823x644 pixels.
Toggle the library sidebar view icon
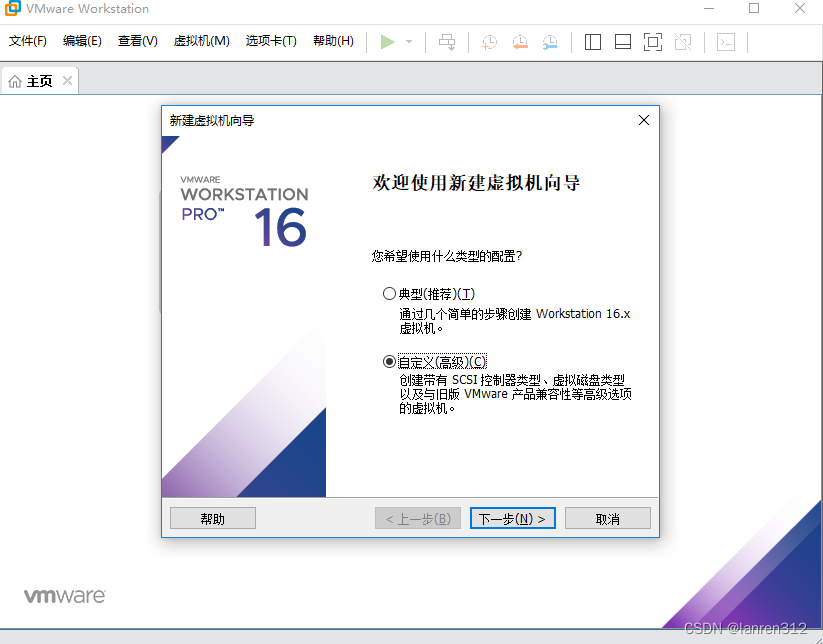593,42
